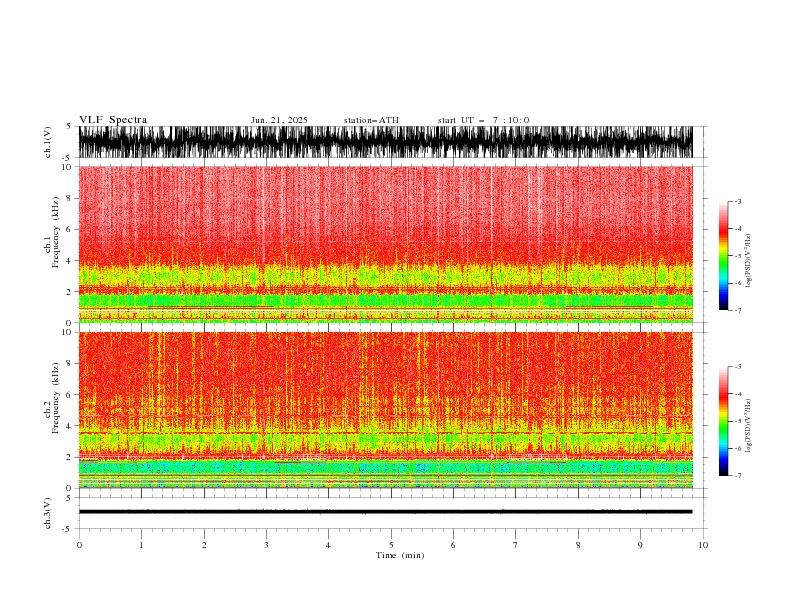The image size is (792, 612).
Task: Select the "ch.1 Frequency (kHz)" axis label
Action: point(52,232)
